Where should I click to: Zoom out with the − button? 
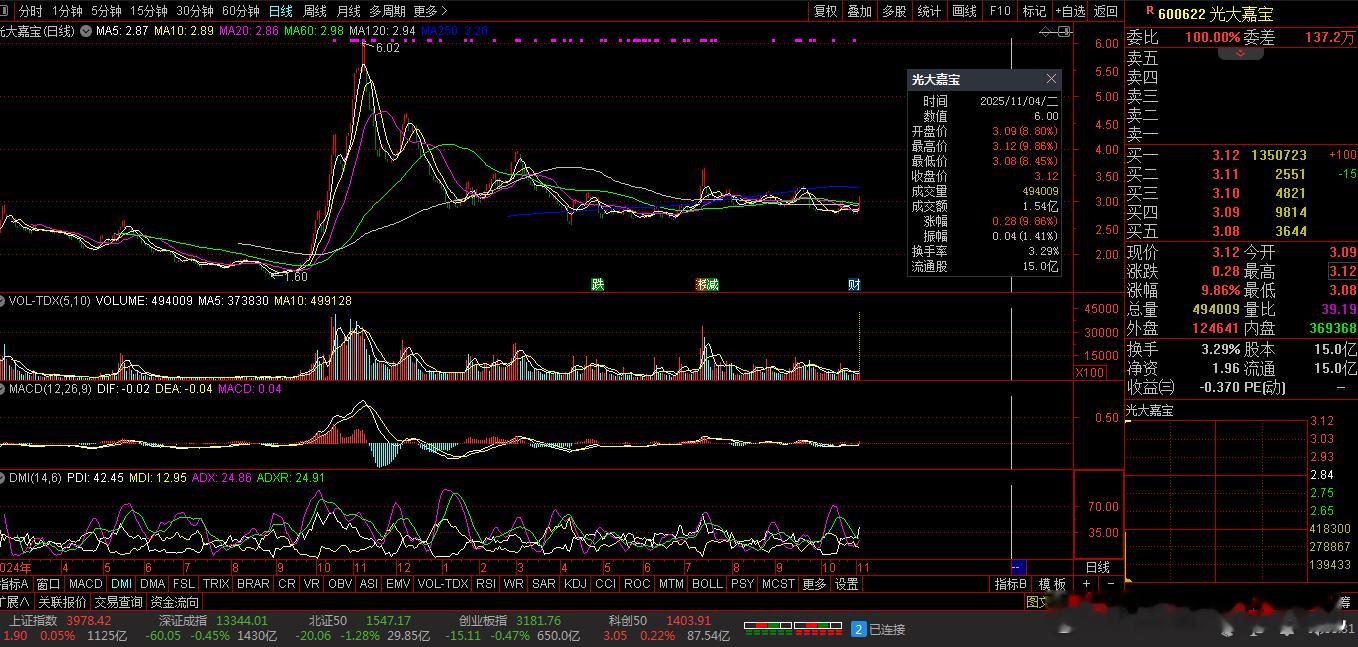coord(1110,584)
